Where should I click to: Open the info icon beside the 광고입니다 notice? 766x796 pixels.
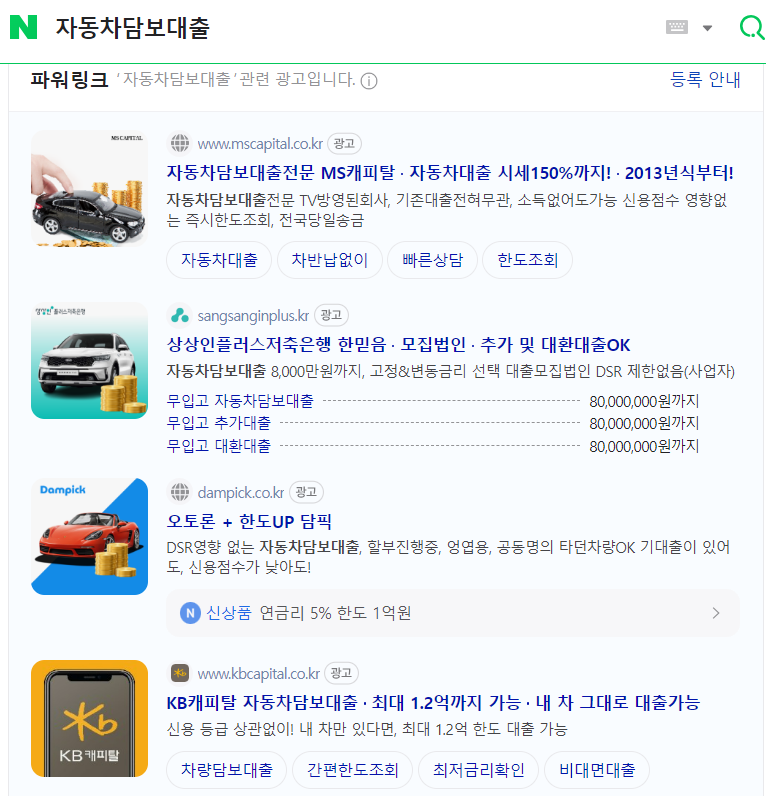click(369, 81)
